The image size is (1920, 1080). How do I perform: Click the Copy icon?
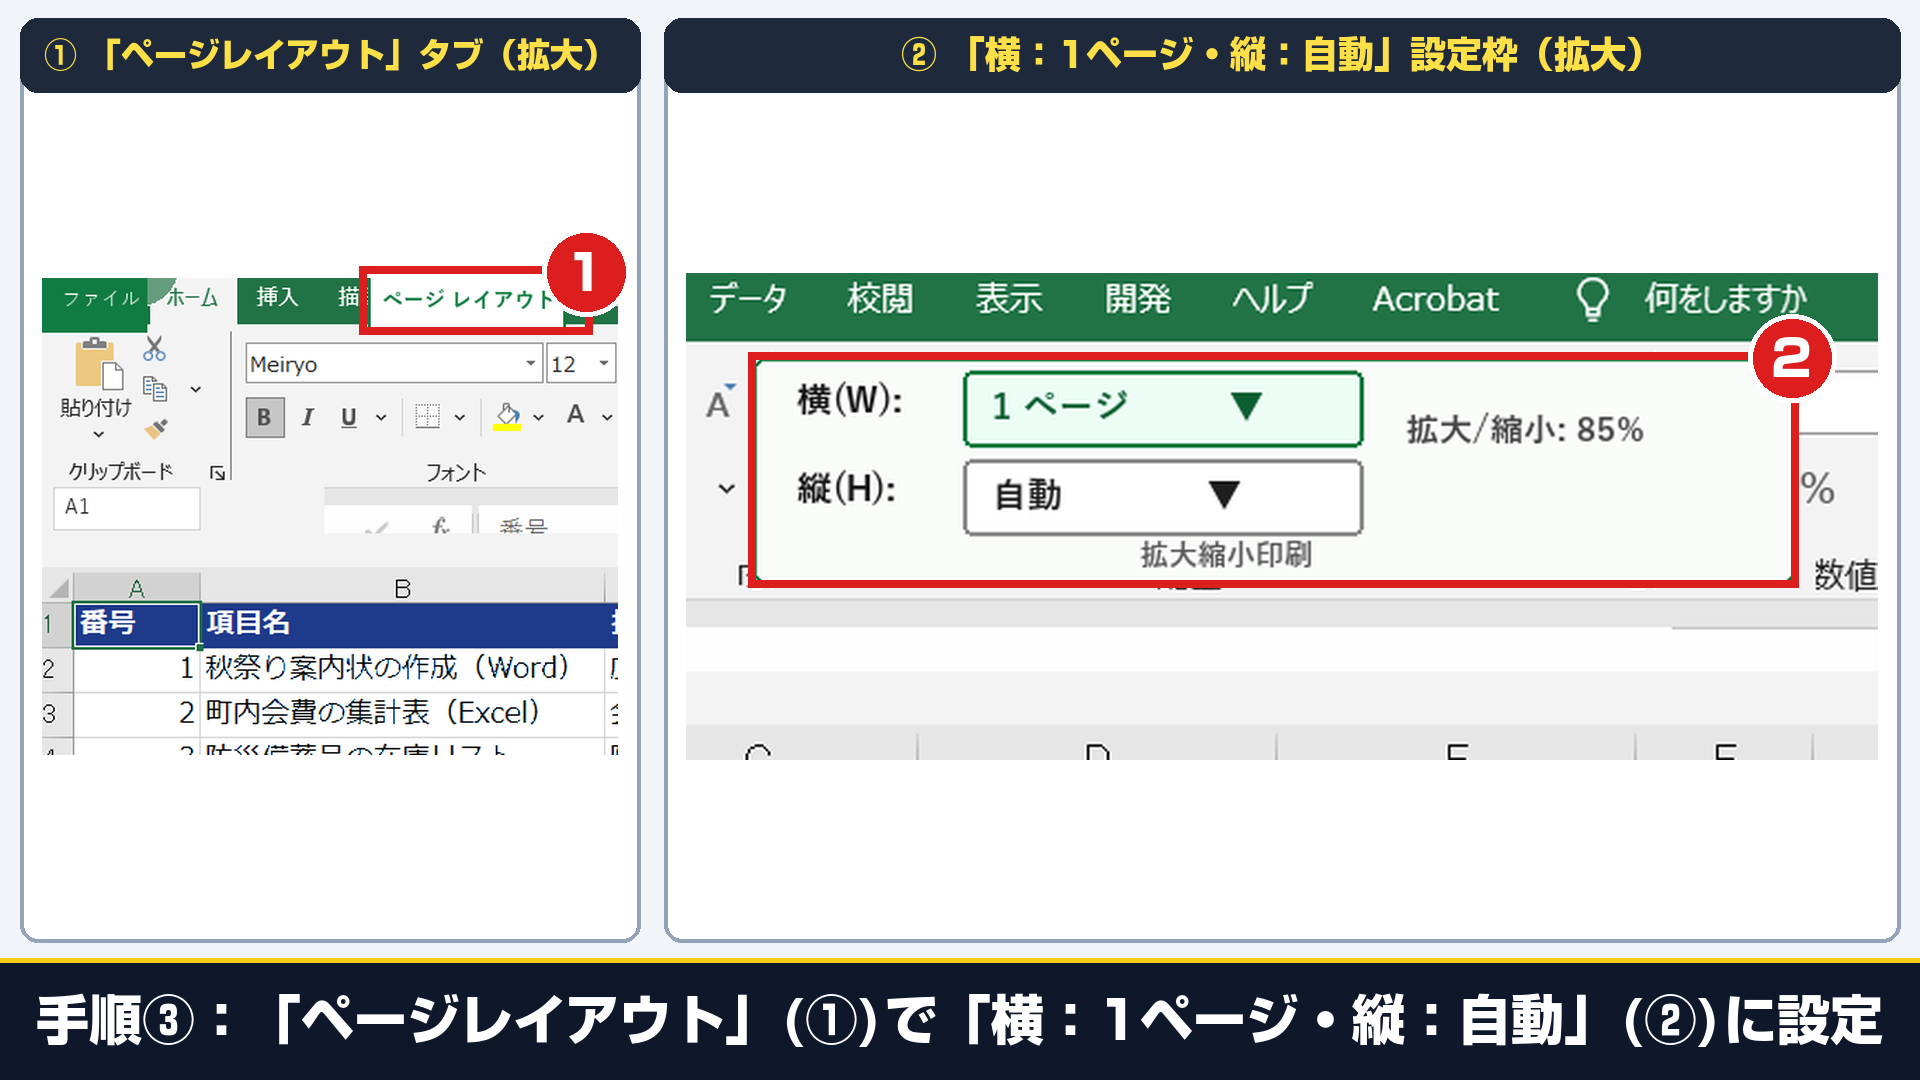pos(155,388)
